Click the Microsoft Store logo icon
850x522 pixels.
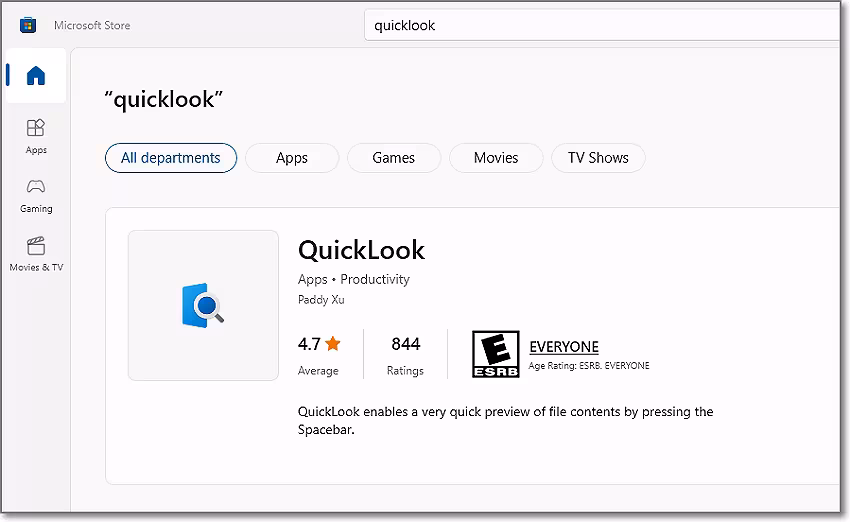[28, 25]
